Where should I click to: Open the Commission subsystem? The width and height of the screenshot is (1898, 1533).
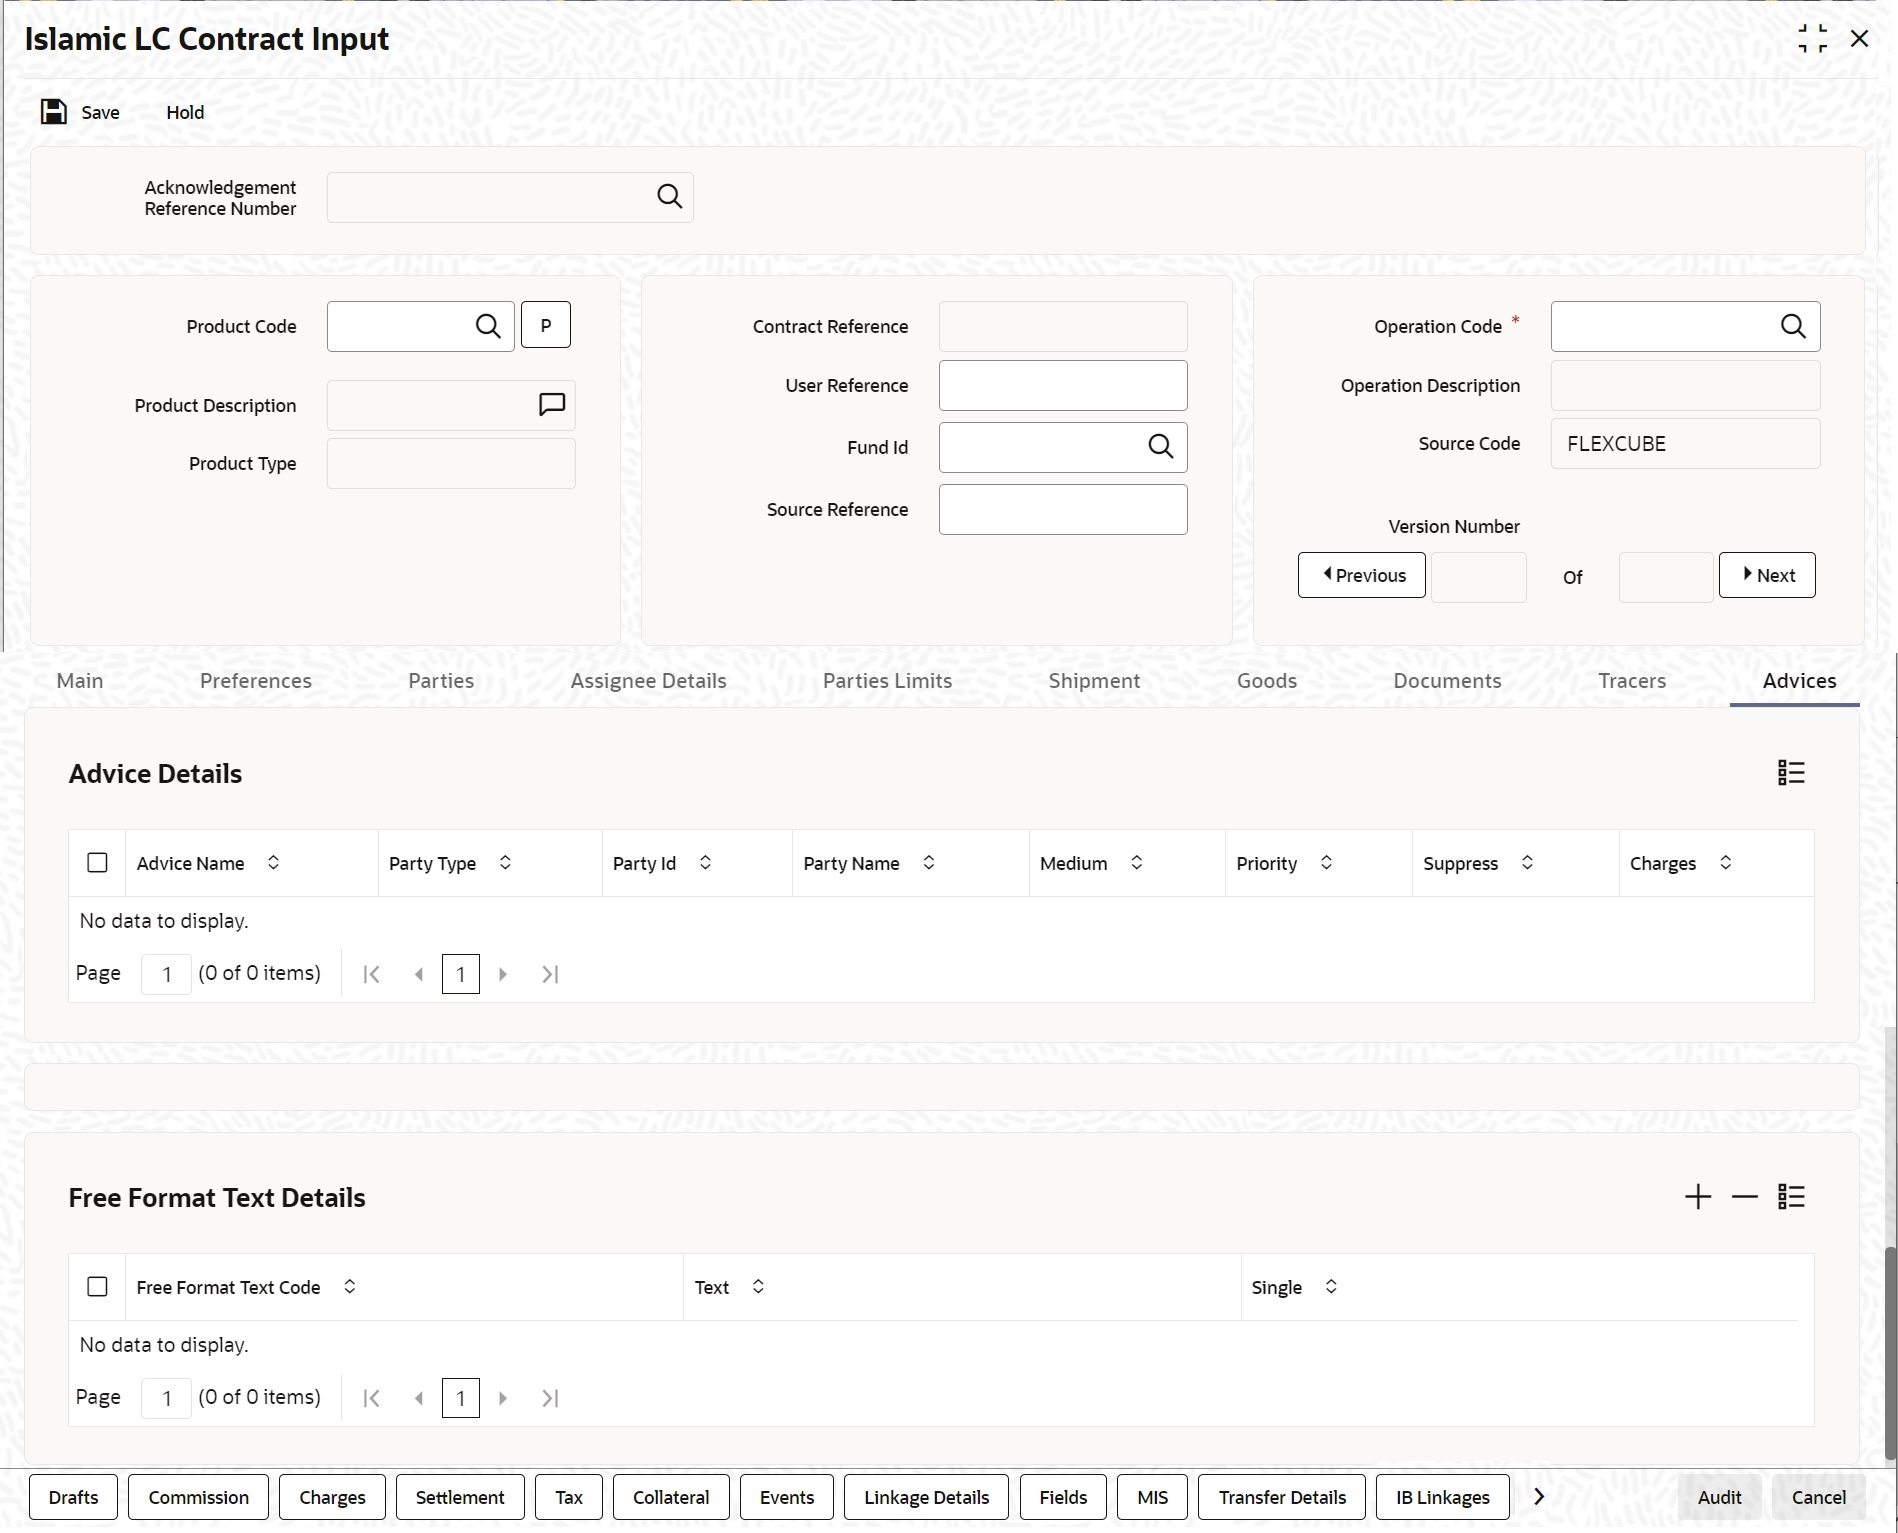(x=199, y=1497)
